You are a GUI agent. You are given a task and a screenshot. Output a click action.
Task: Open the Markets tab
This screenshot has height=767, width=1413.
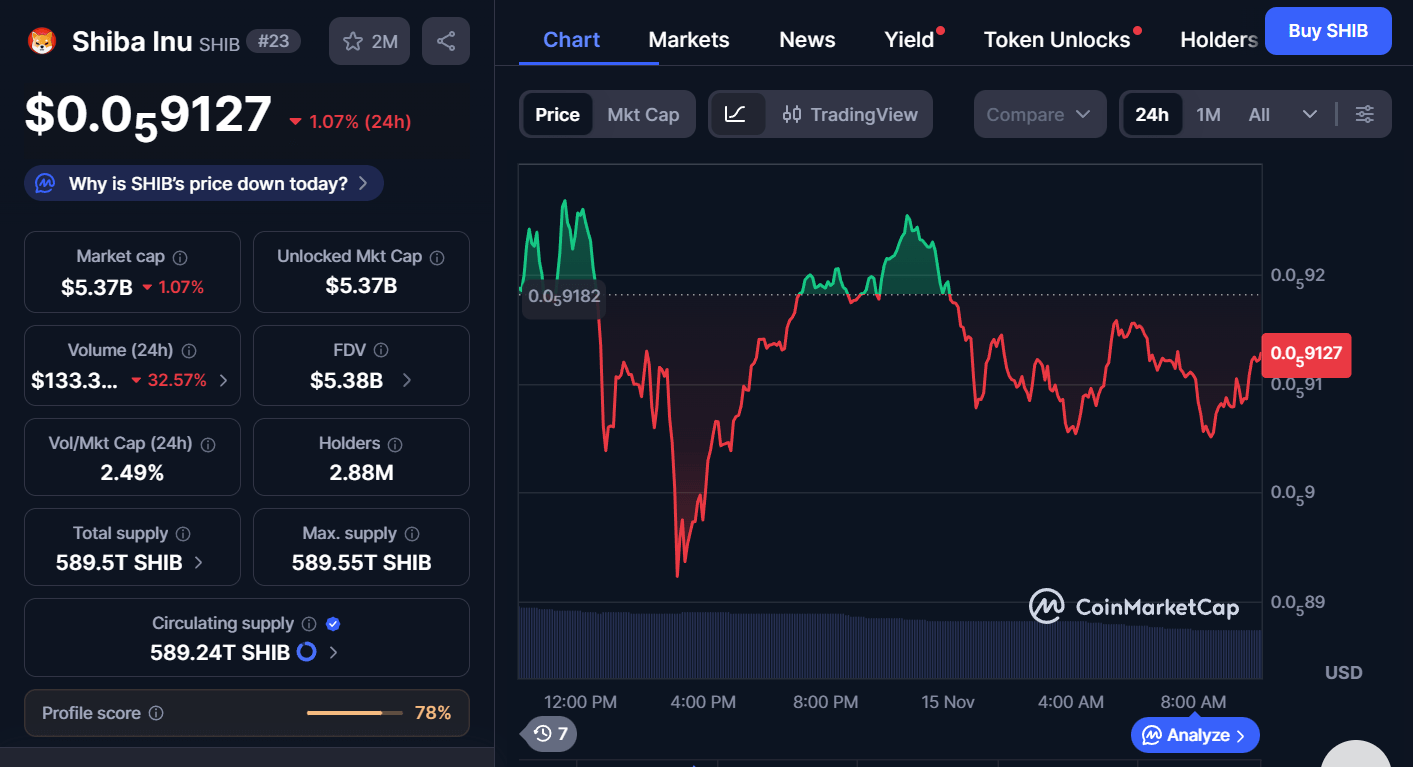[x=689, y=40]
